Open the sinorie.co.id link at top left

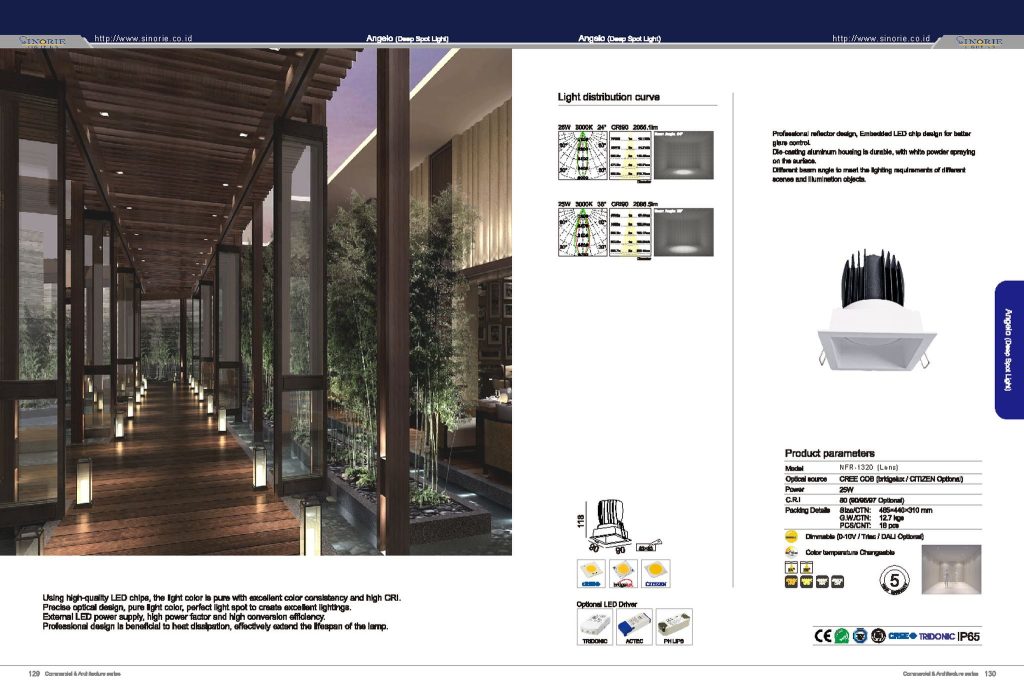pos(142,38)
